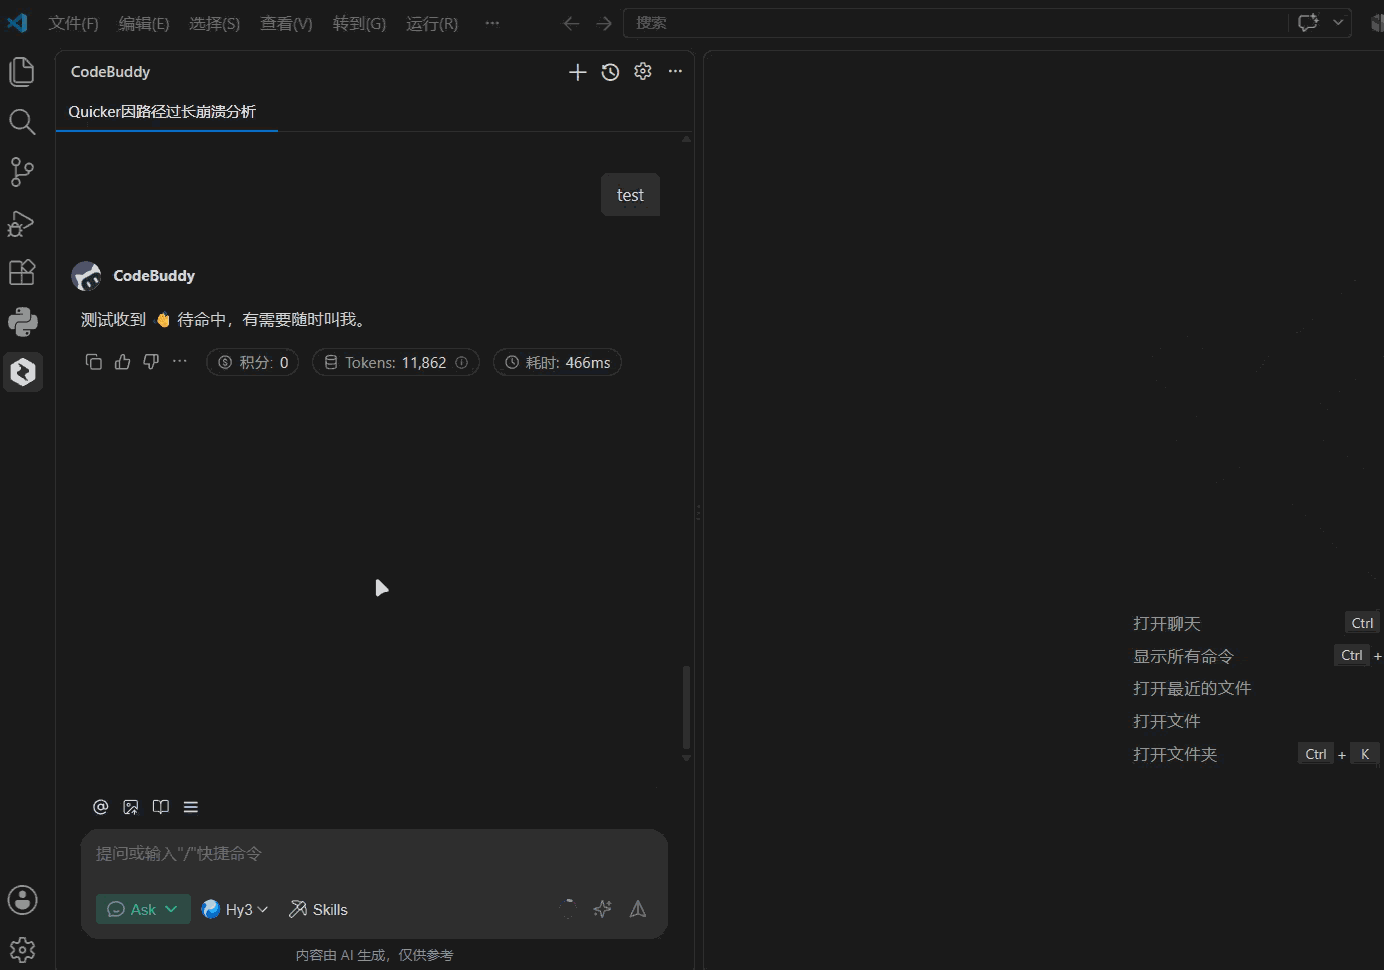Screen dimensions: 1384x970
Task: Open the 编辑(E) menu
Action: coord(144,23)
